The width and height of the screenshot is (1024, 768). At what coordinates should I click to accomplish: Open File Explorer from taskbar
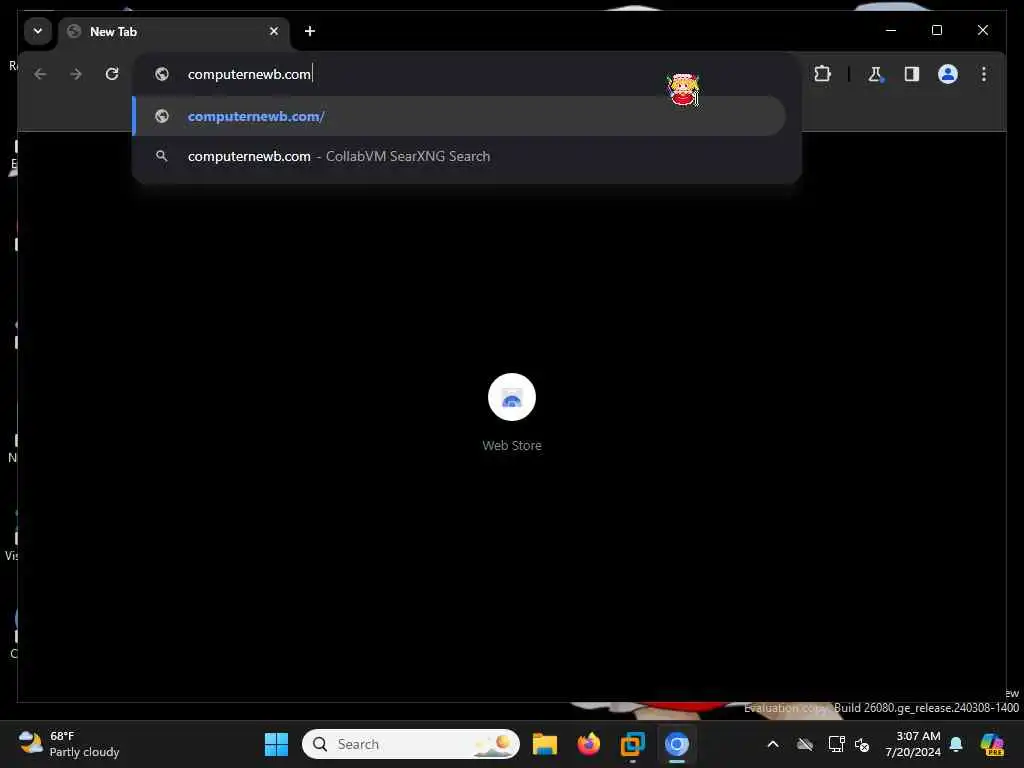pos(545,744)
